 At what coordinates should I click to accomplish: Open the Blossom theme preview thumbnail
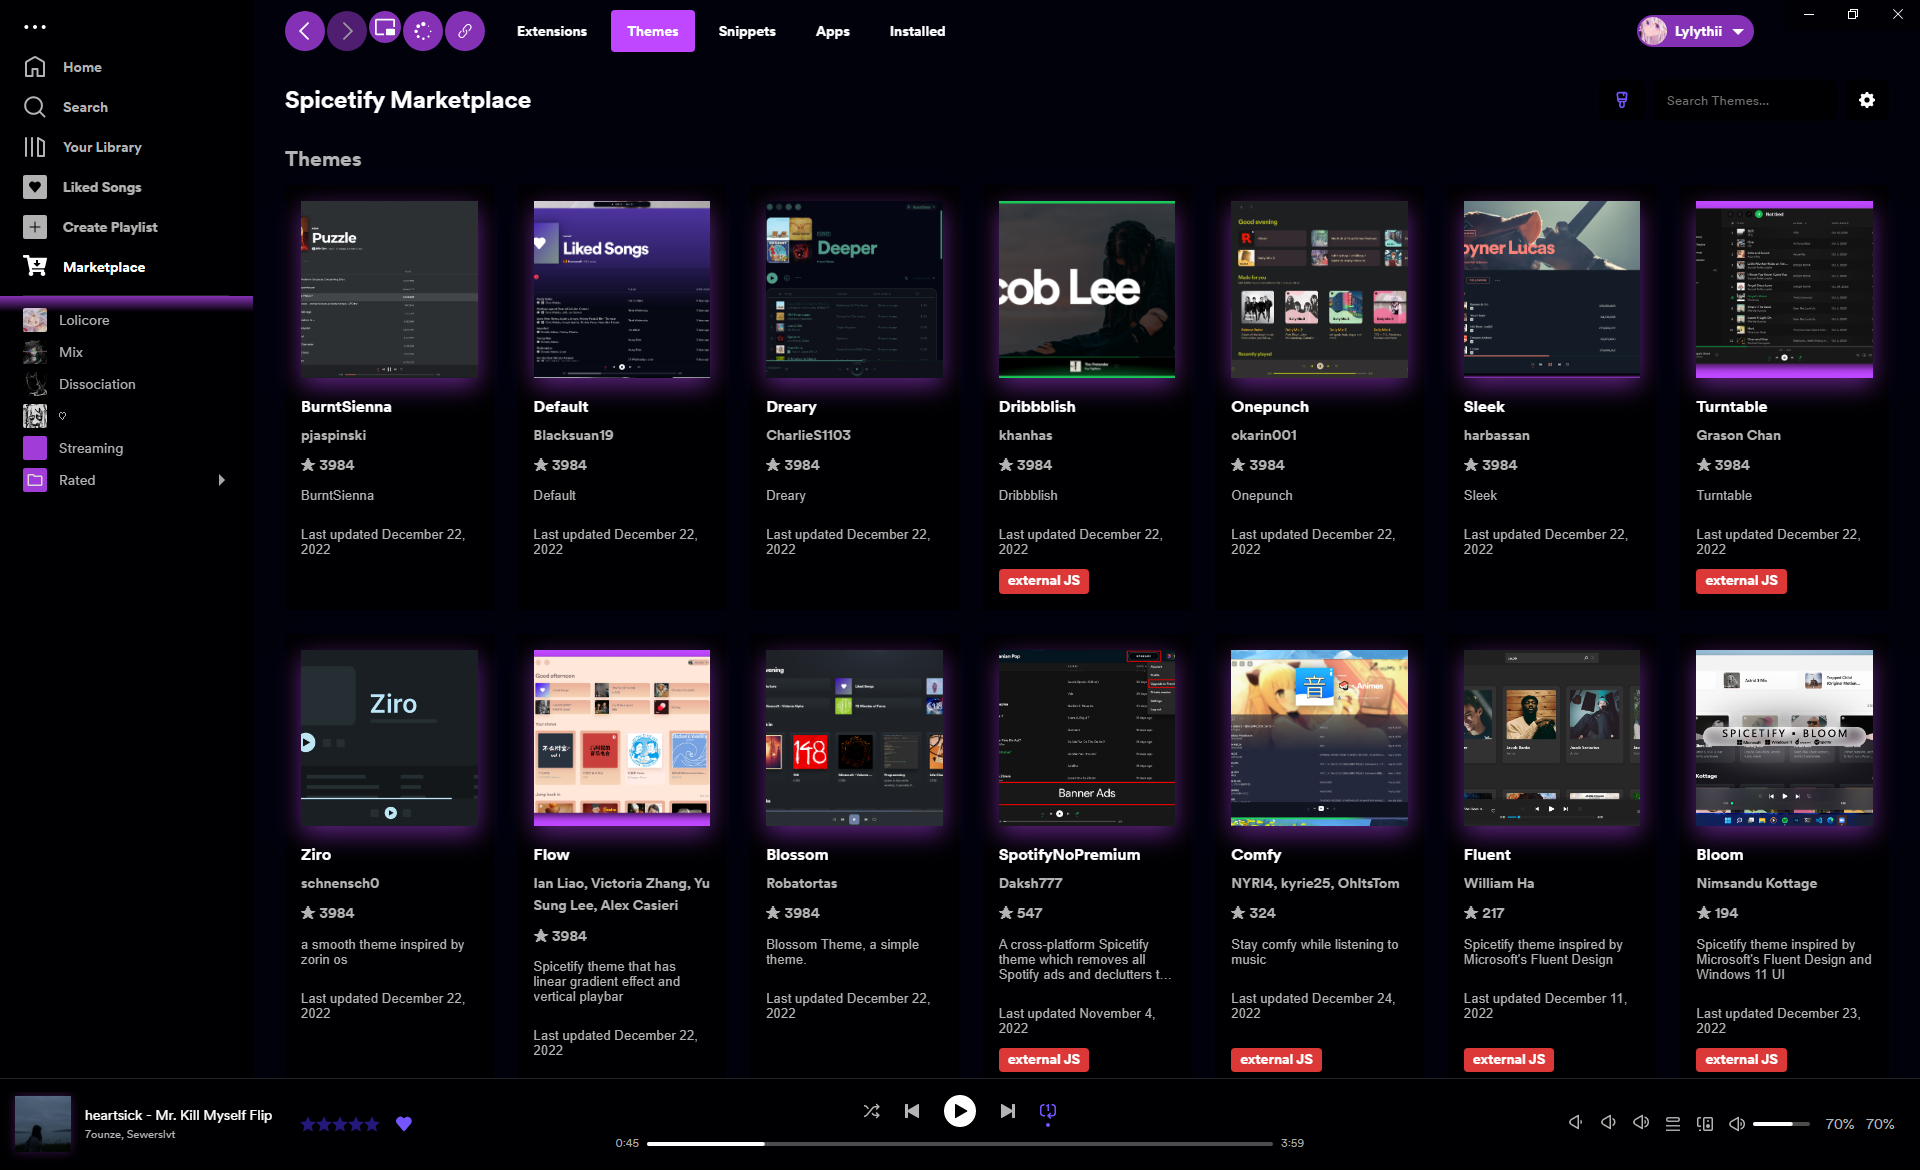tap(854, 738)
